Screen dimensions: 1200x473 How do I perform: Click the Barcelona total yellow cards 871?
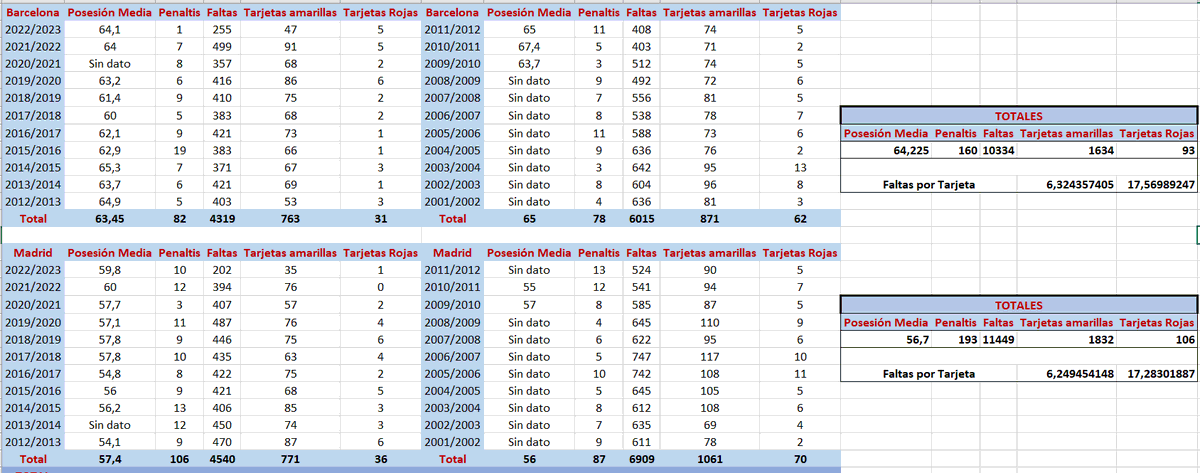[x=710, y=217]
